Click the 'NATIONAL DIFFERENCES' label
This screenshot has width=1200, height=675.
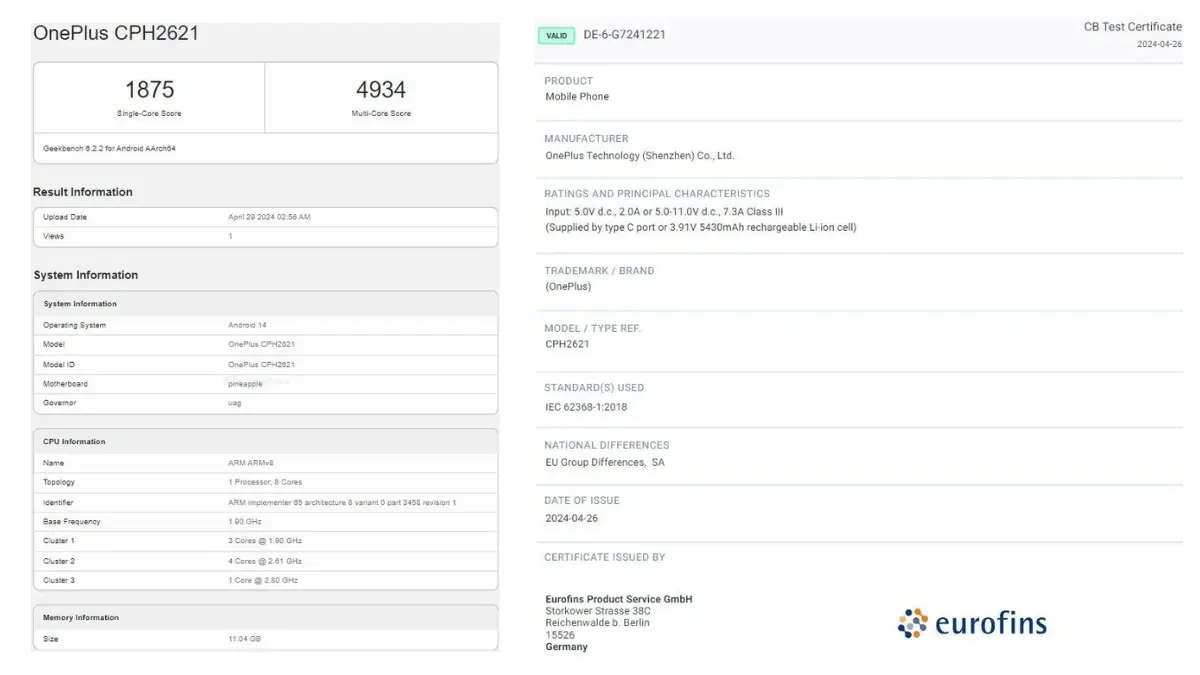607,446
